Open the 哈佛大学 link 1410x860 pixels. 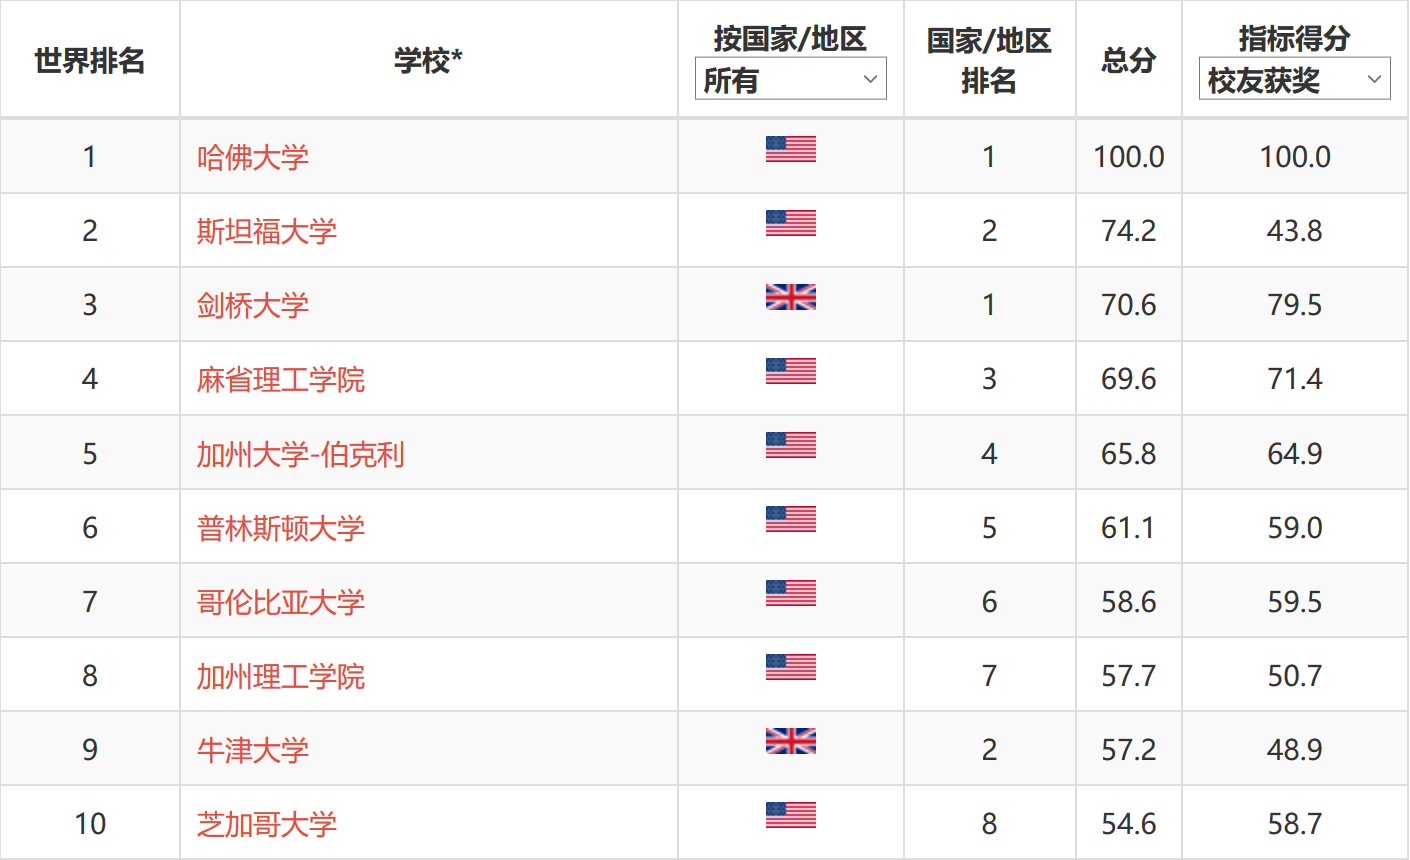253,157
